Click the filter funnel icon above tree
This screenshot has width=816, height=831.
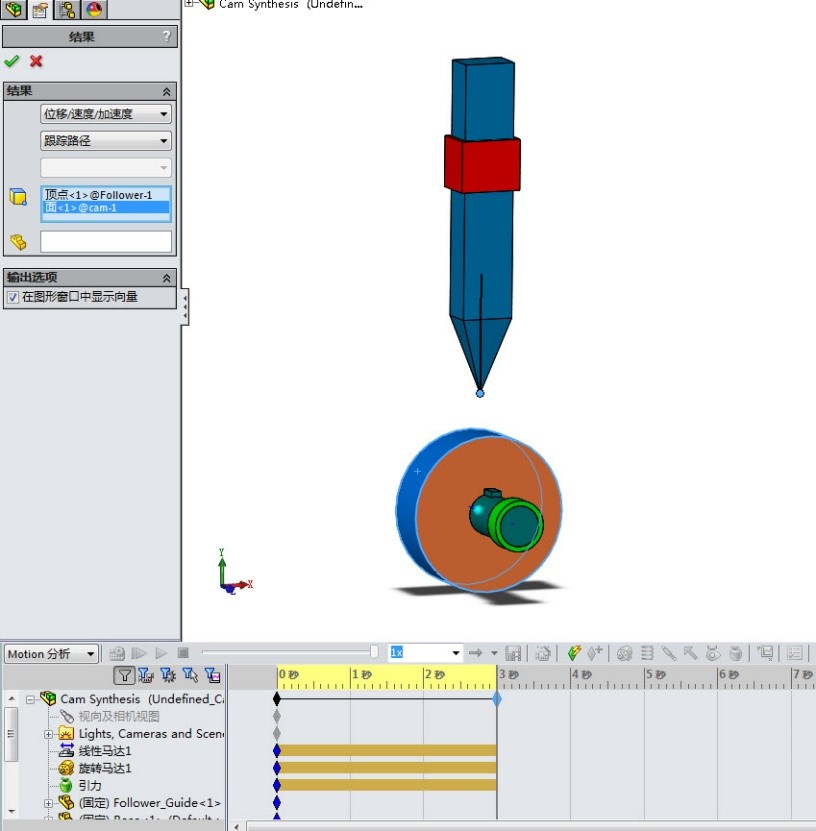click(x=123, y=676)
